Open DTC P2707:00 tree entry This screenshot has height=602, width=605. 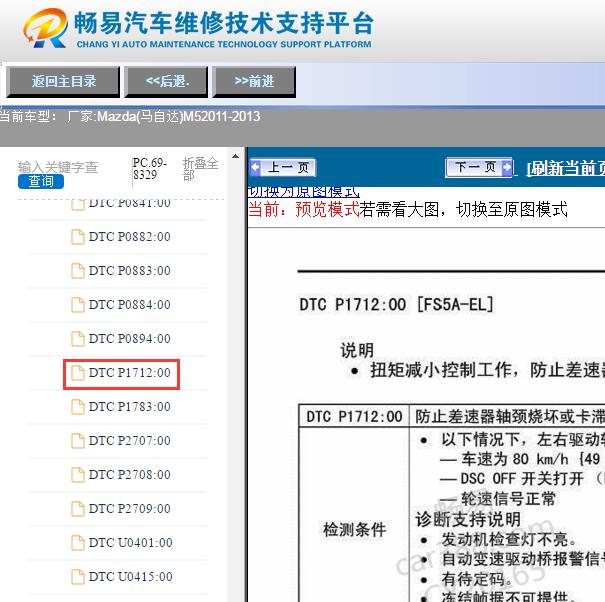click(129, 441)
